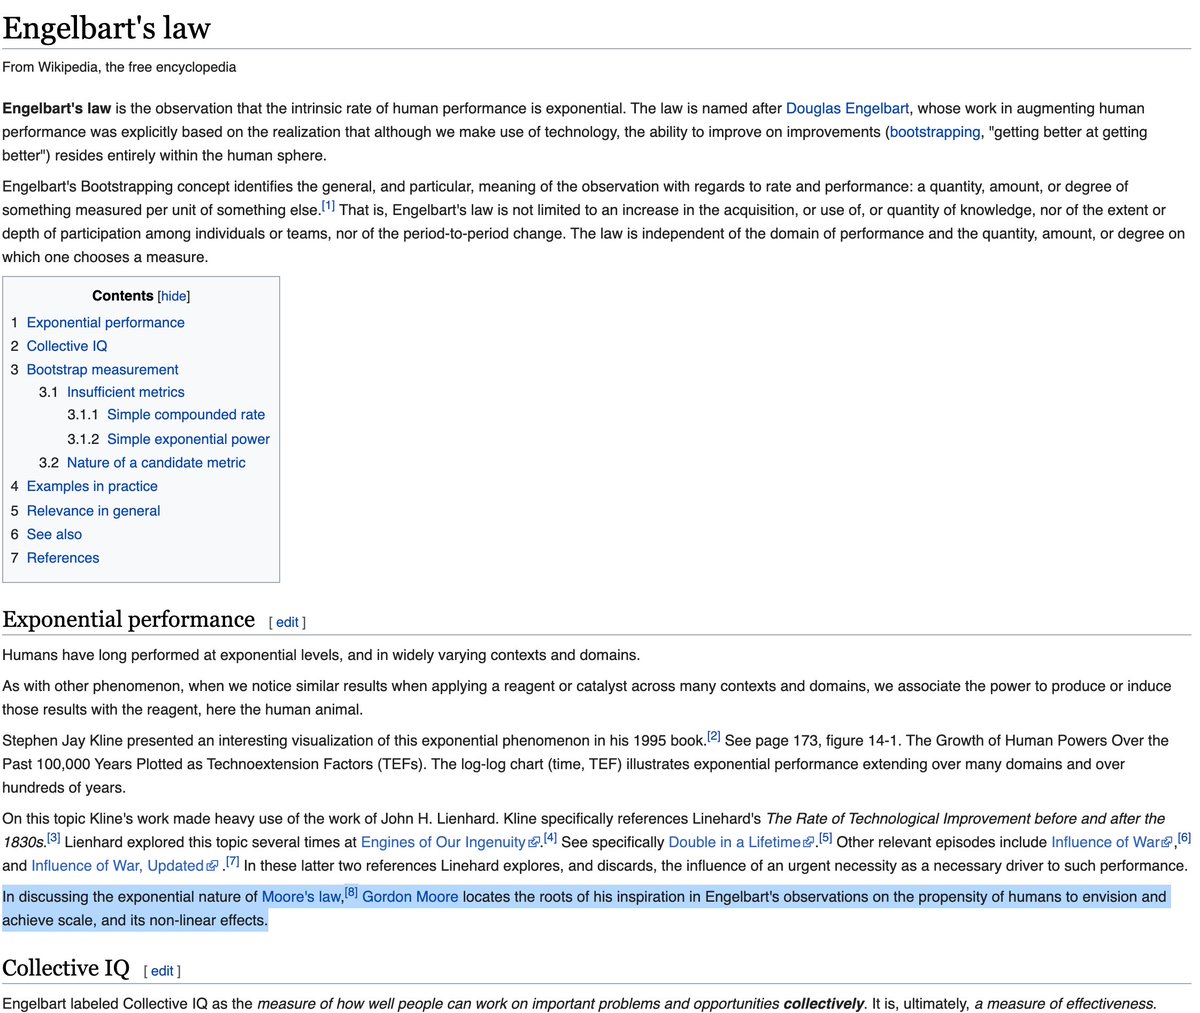The width and height of the screenshot is (1200, 1013).
Task: Click the Engelbart's law page title
Action: click(x=106, y=27)
